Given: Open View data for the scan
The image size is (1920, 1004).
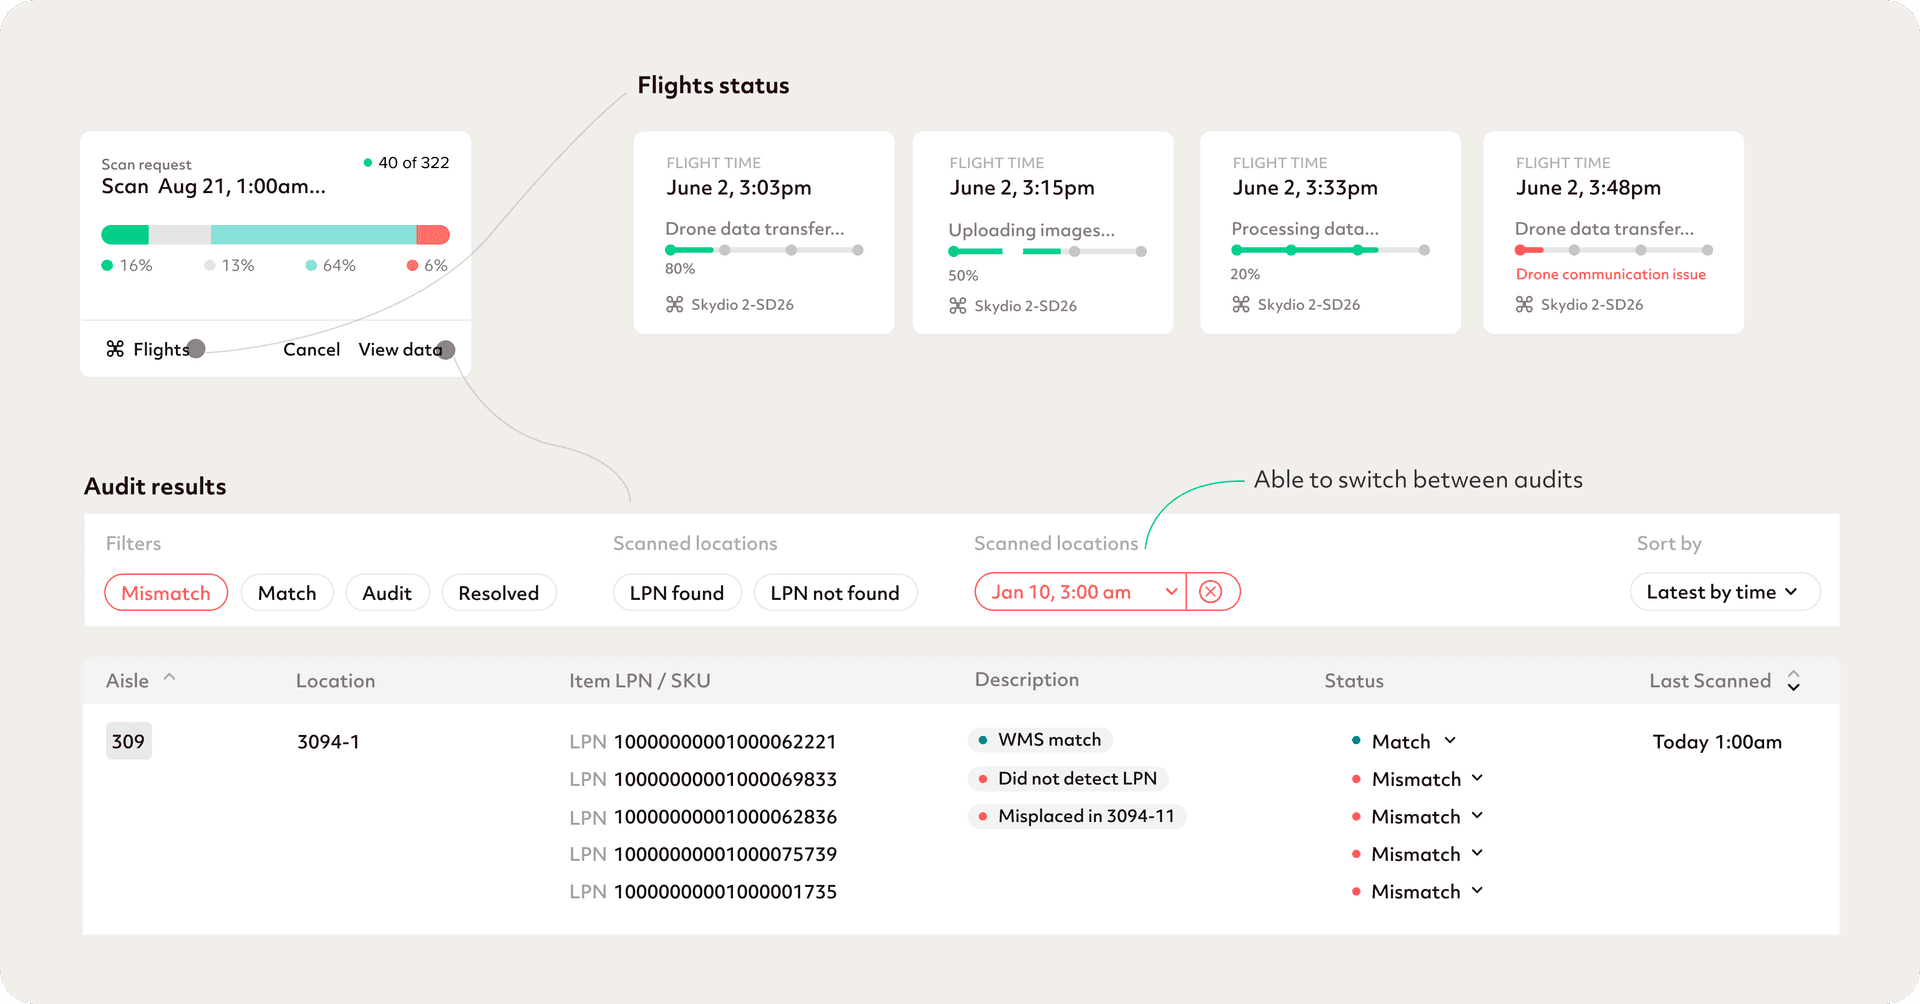Looking at the screenshot, I should pos(400,349).
